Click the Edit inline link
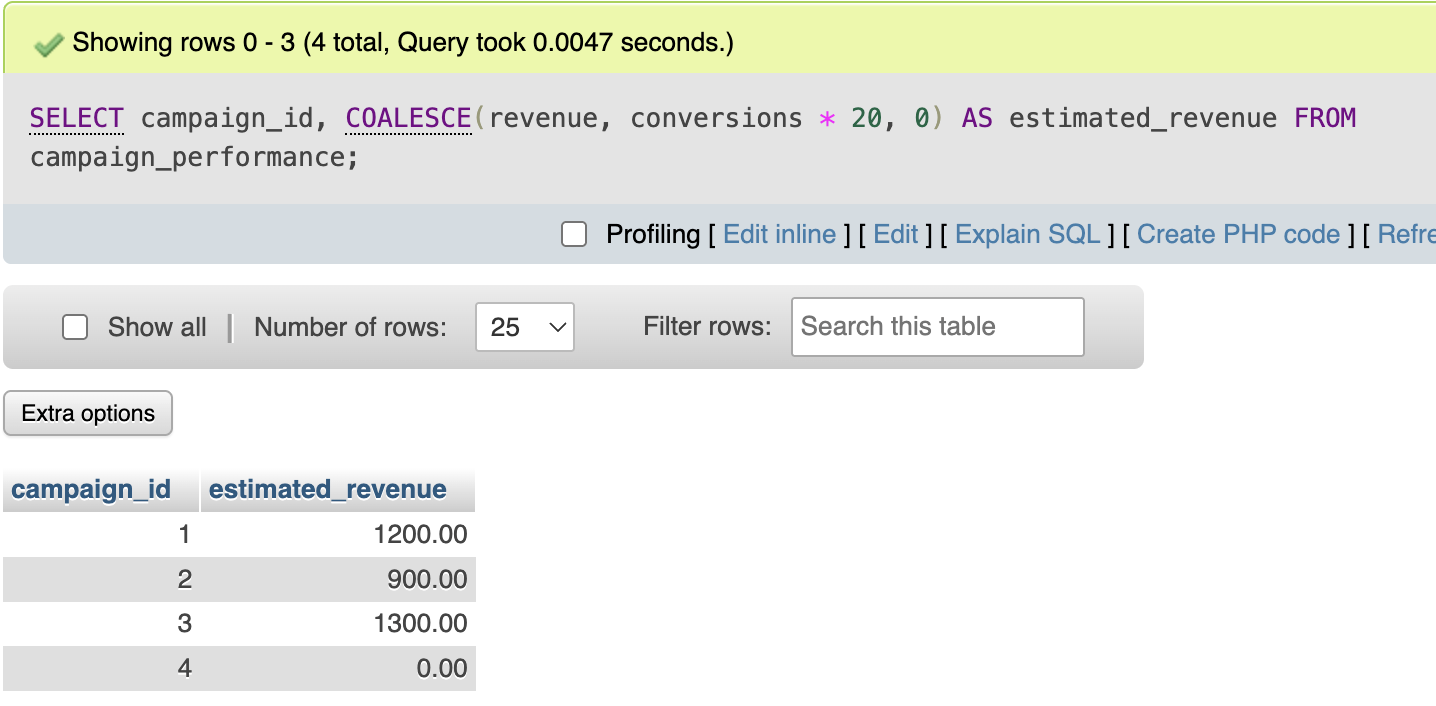The image size is (1436, 706). pyautogui.click(x=779, y=234)
